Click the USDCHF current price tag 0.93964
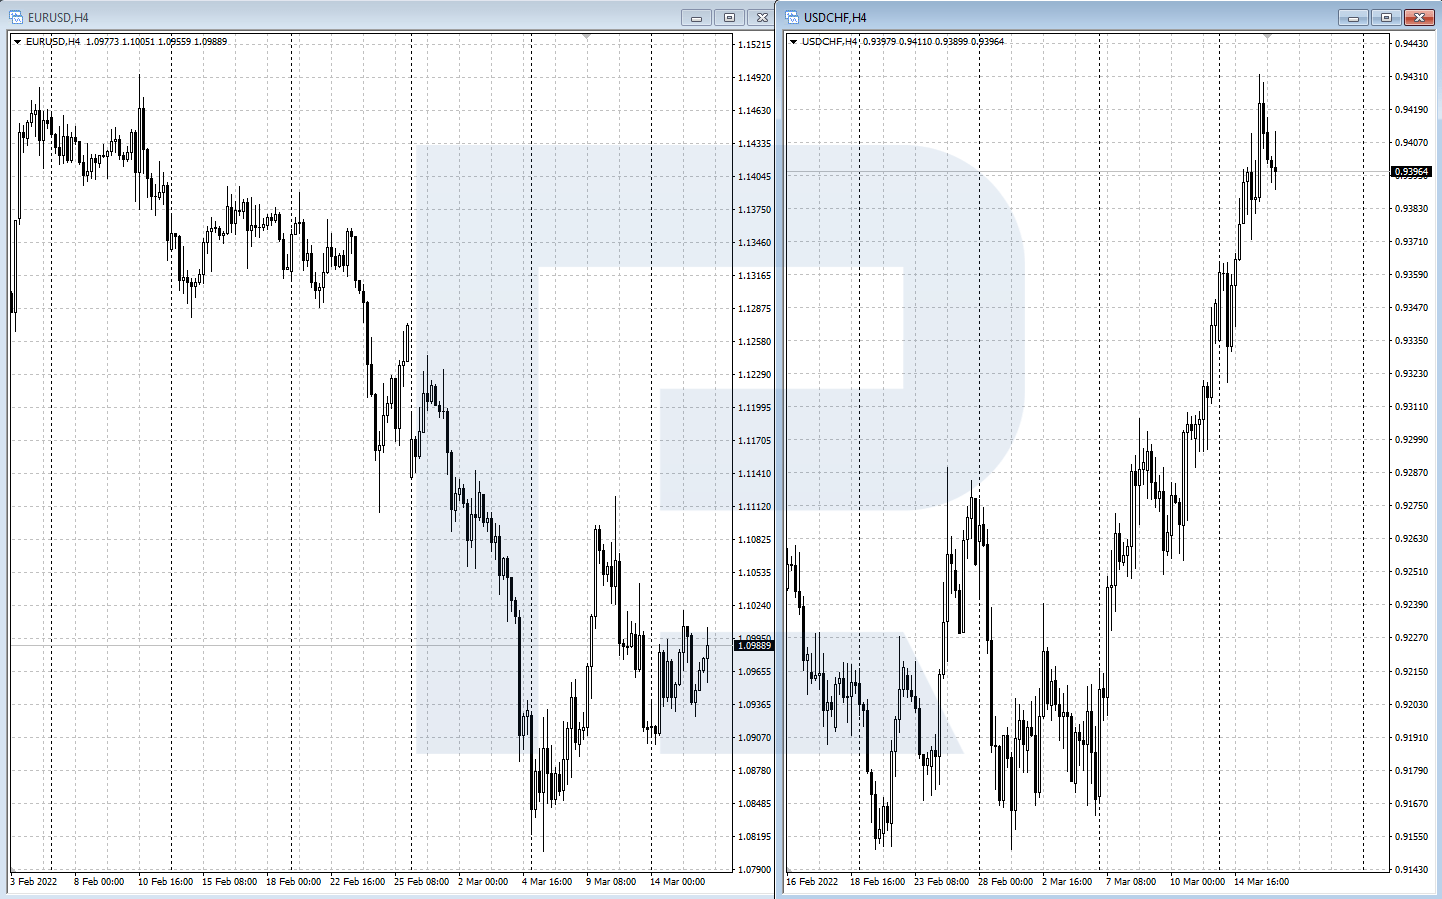 coord(1411,172)
